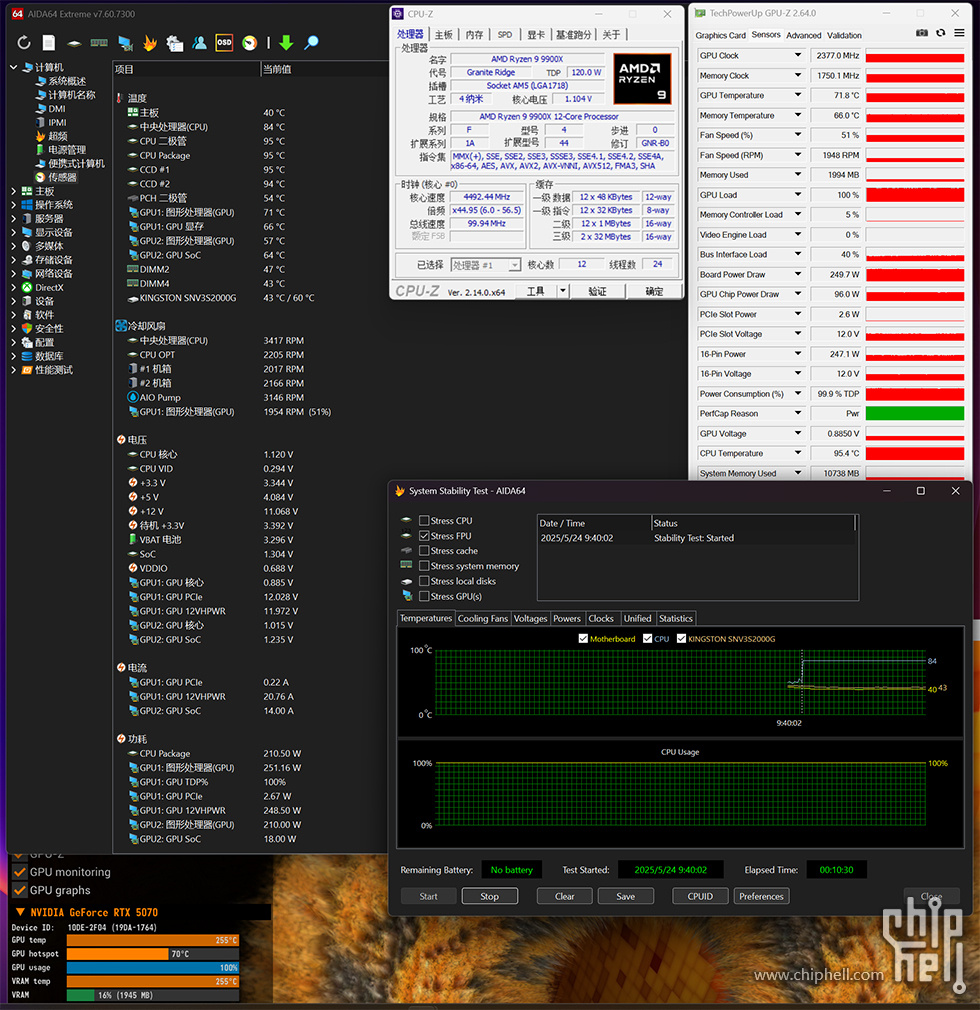Uncheck GPU graphs in the FurMark panel
This screenshot has height=1010, width=980.
[x=20, y=890]
